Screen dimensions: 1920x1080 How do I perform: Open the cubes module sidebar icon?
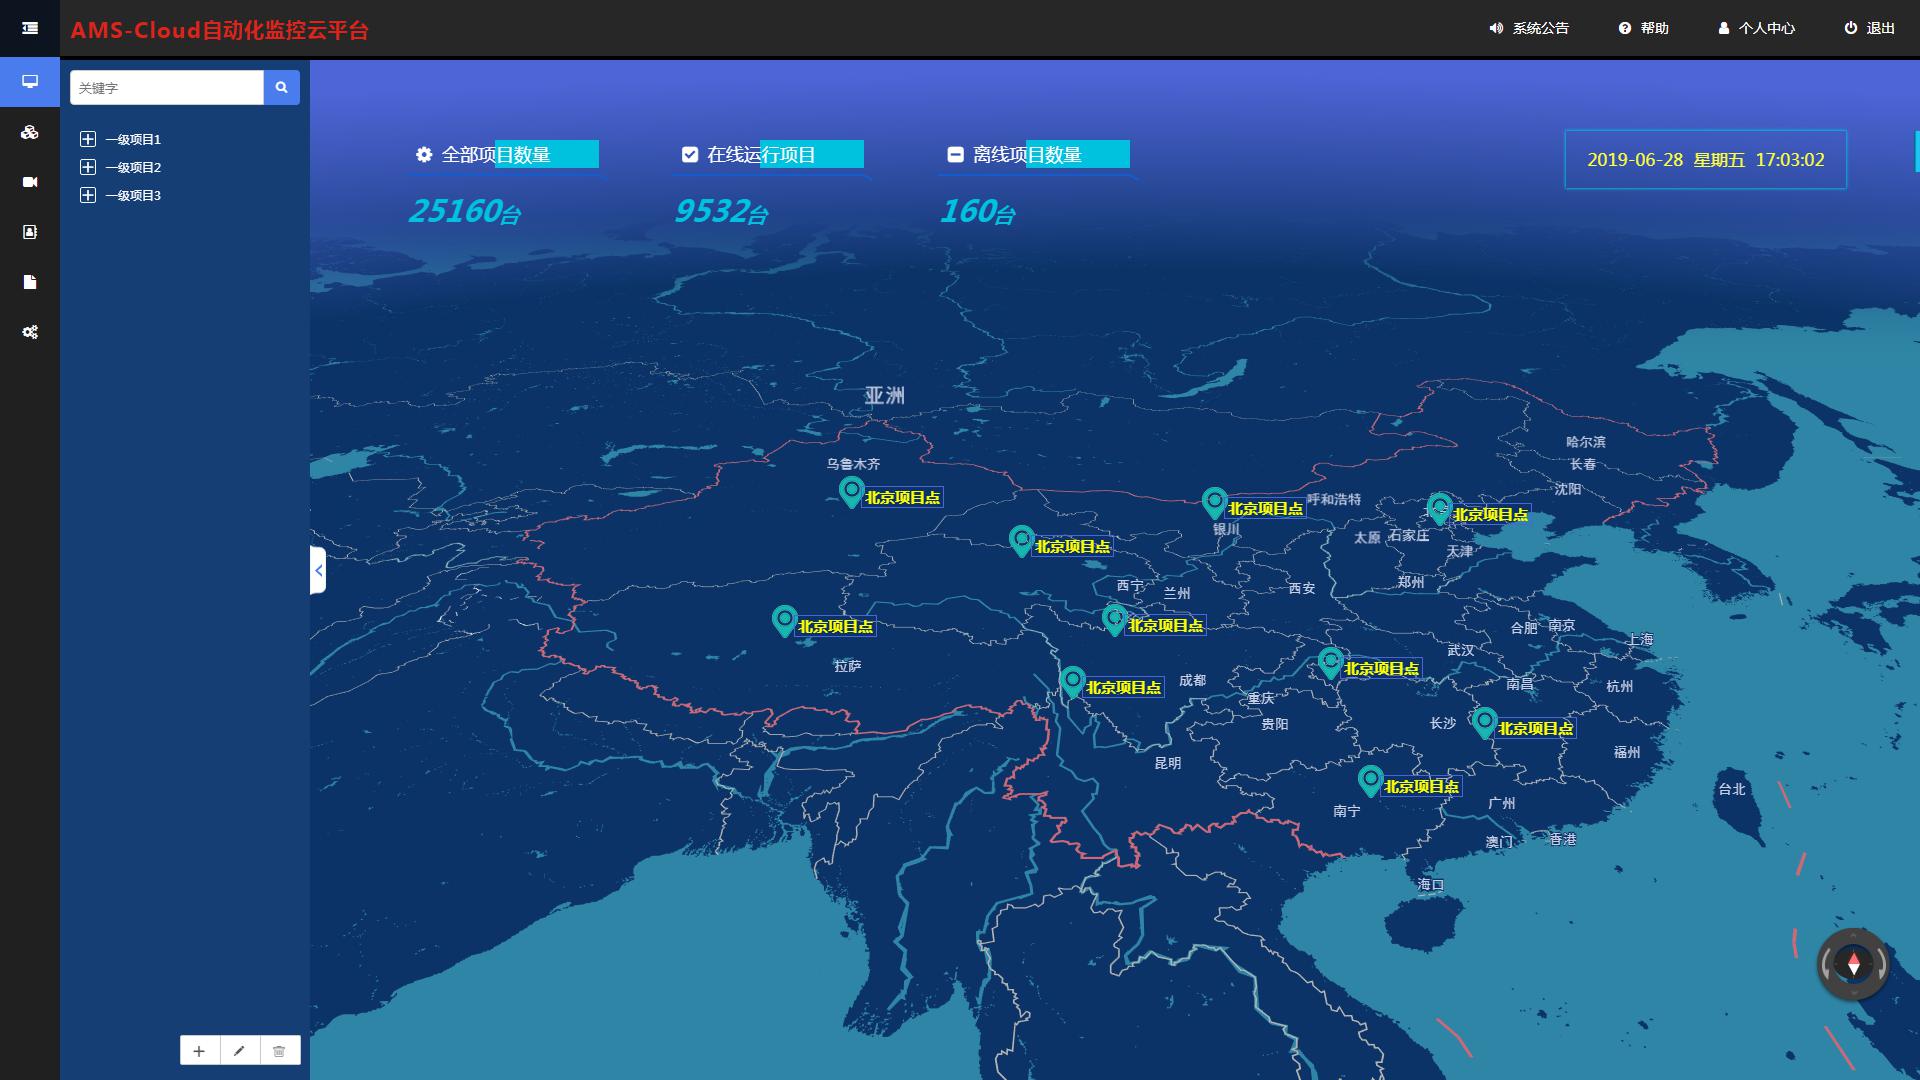[x=30, y=132]
